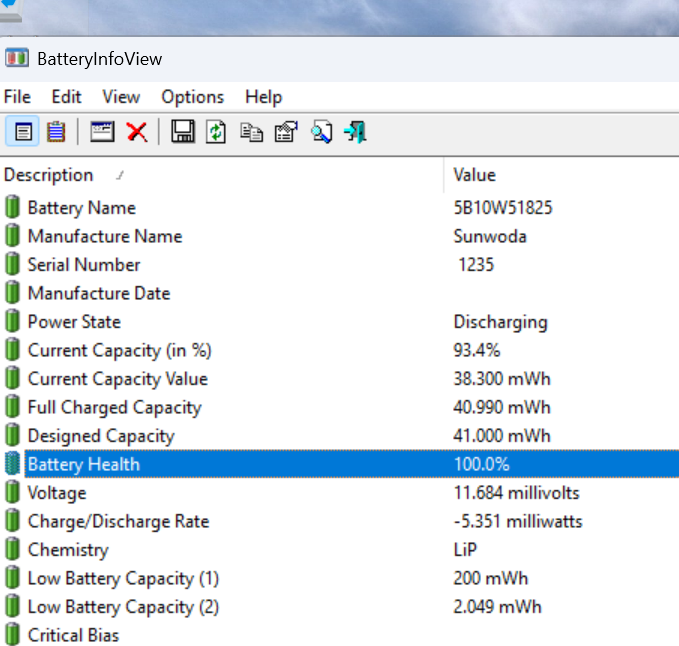Select the Full Charged Capacity row

click(340, 407)
